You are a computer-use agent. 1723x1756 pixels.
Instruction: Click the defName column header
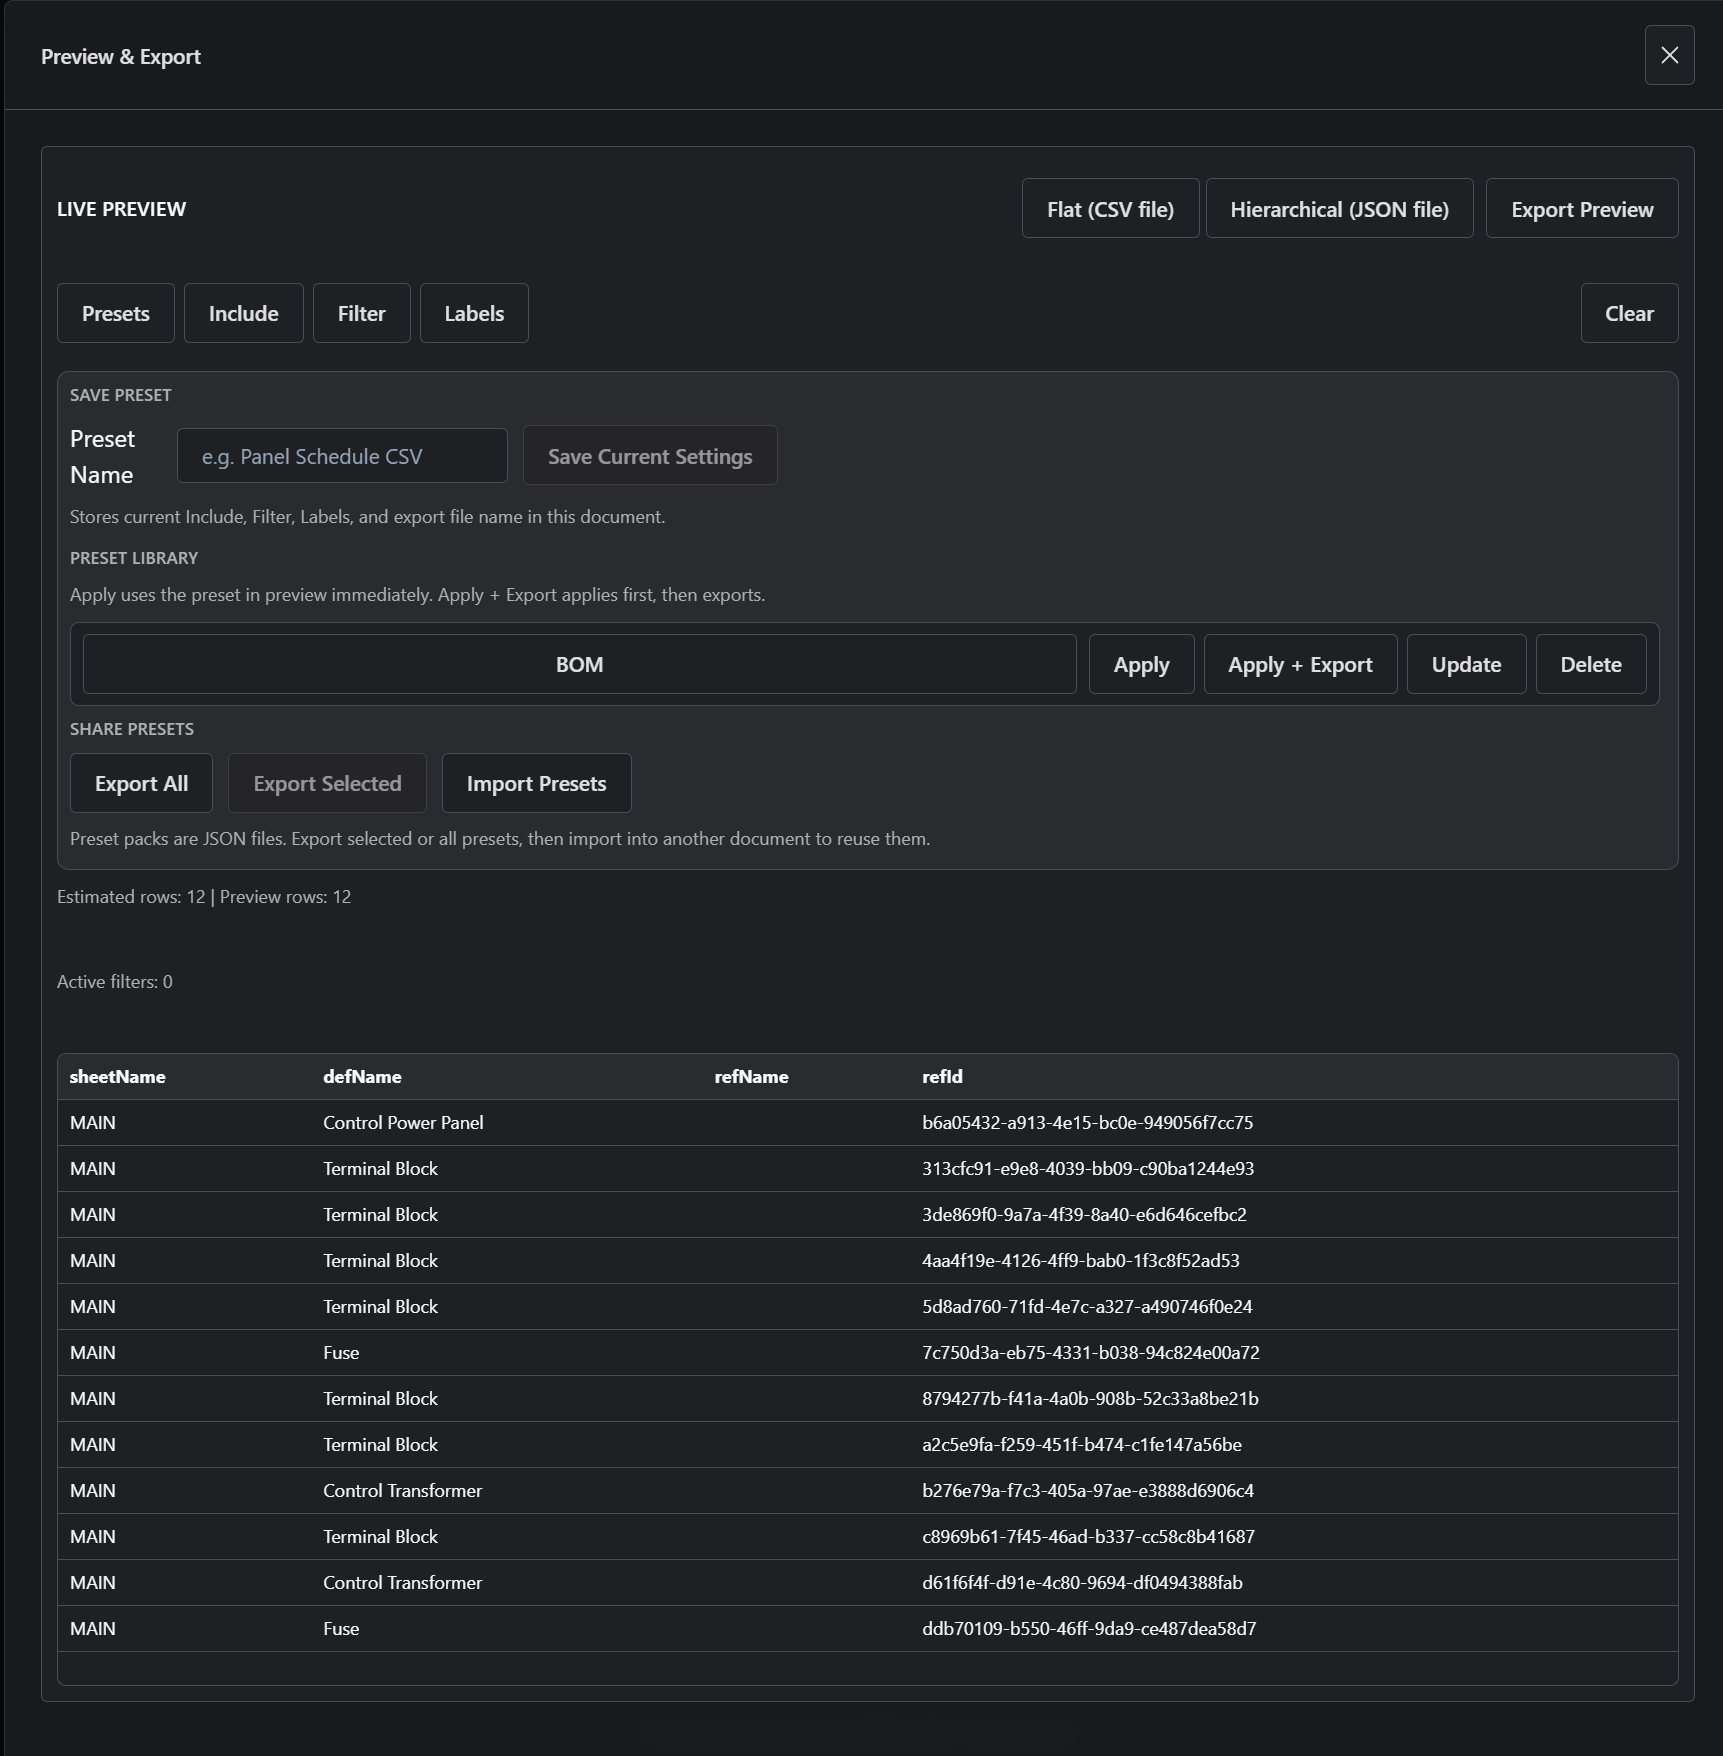click(362, 1077)
